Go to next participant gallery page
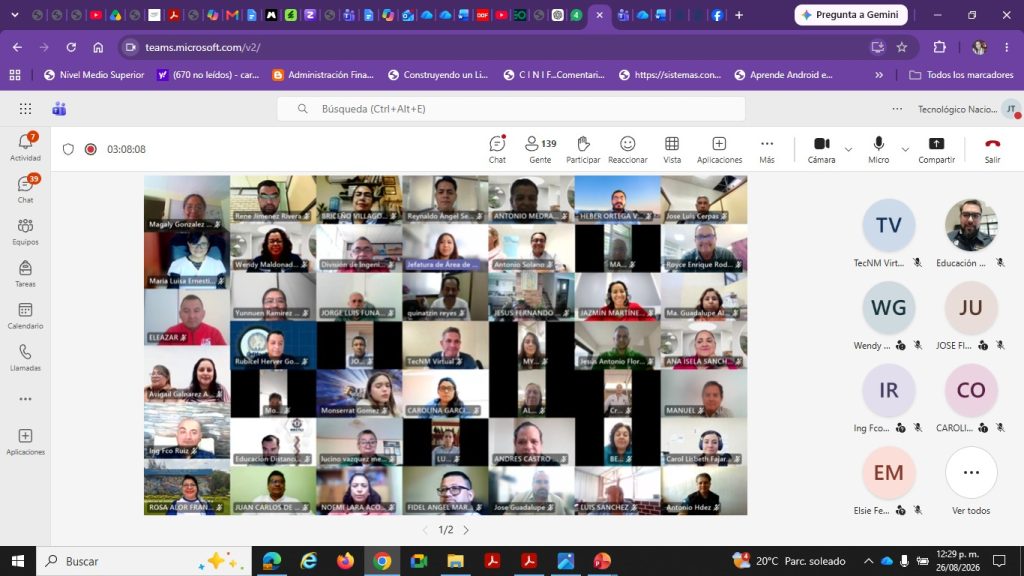 coord(466,530)
